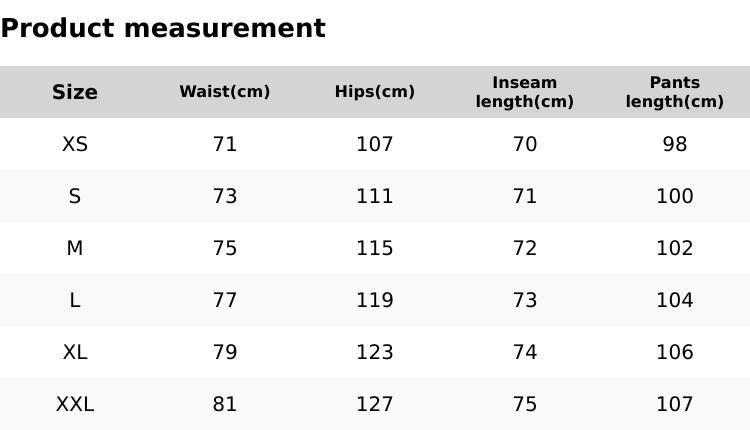Click the Waist(cm) column header
The height and width of the screenshot is (430, 750).
[x=225, y=92]
